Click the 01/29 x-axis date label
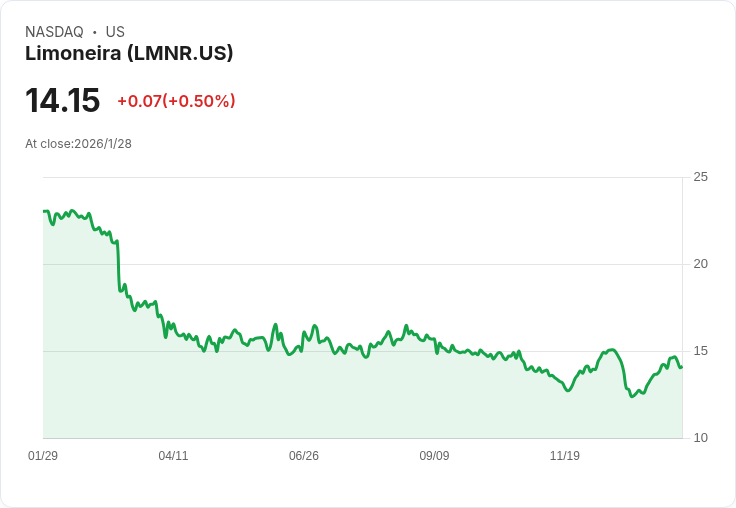736x508 pixels. click(43, 455)
